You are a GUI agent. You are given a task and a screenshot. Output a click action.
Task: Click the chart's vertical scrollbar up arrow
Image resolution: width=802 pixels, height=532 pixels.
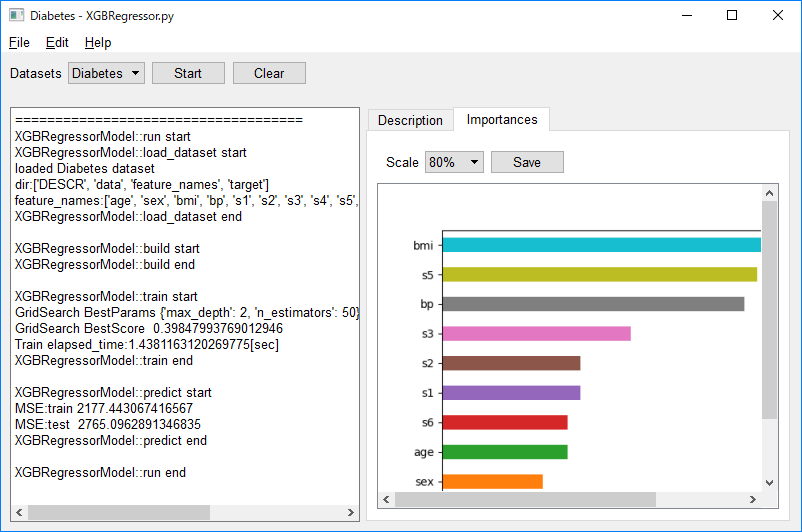coord(769,193)
